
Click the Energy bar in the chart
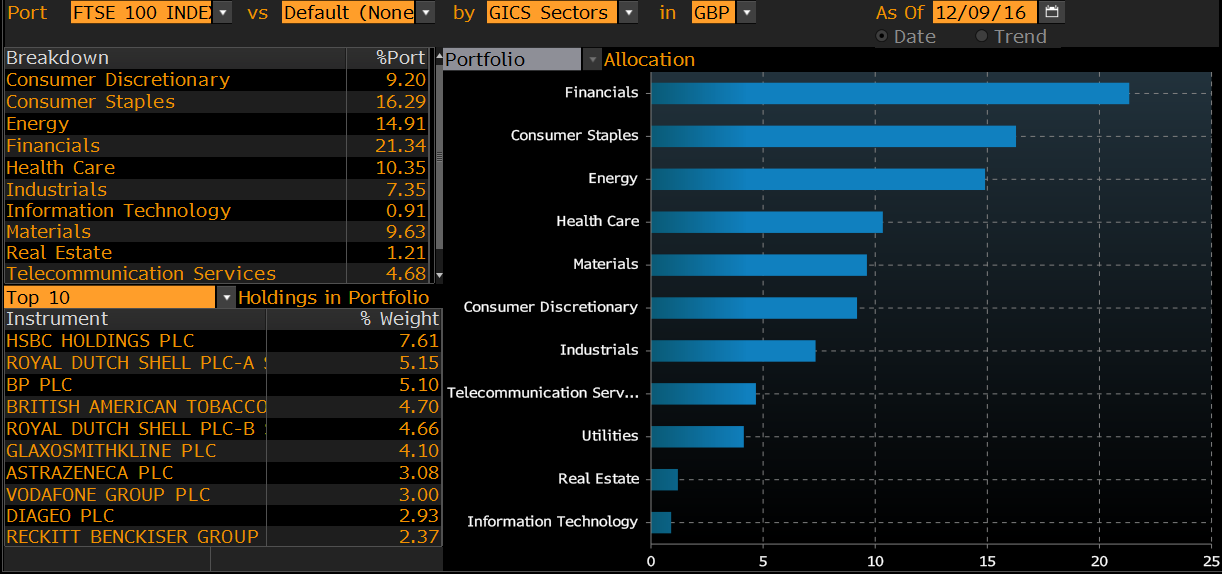coord(818,179)
